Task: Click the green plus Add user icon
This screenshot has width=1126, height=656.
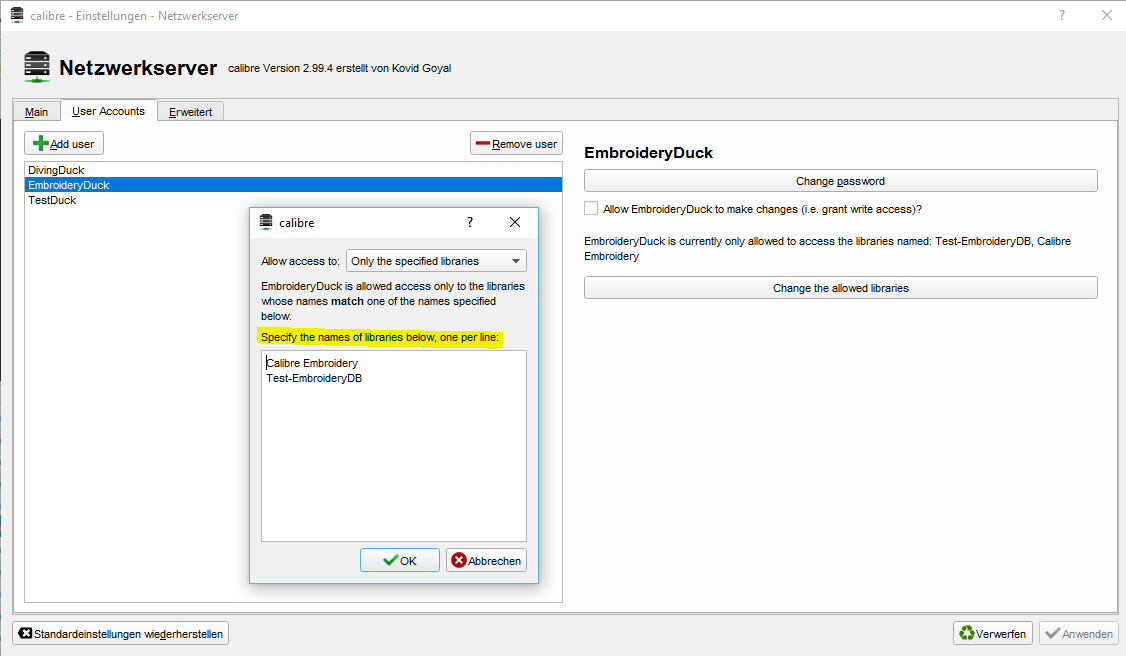Action: tap(41, 144)
